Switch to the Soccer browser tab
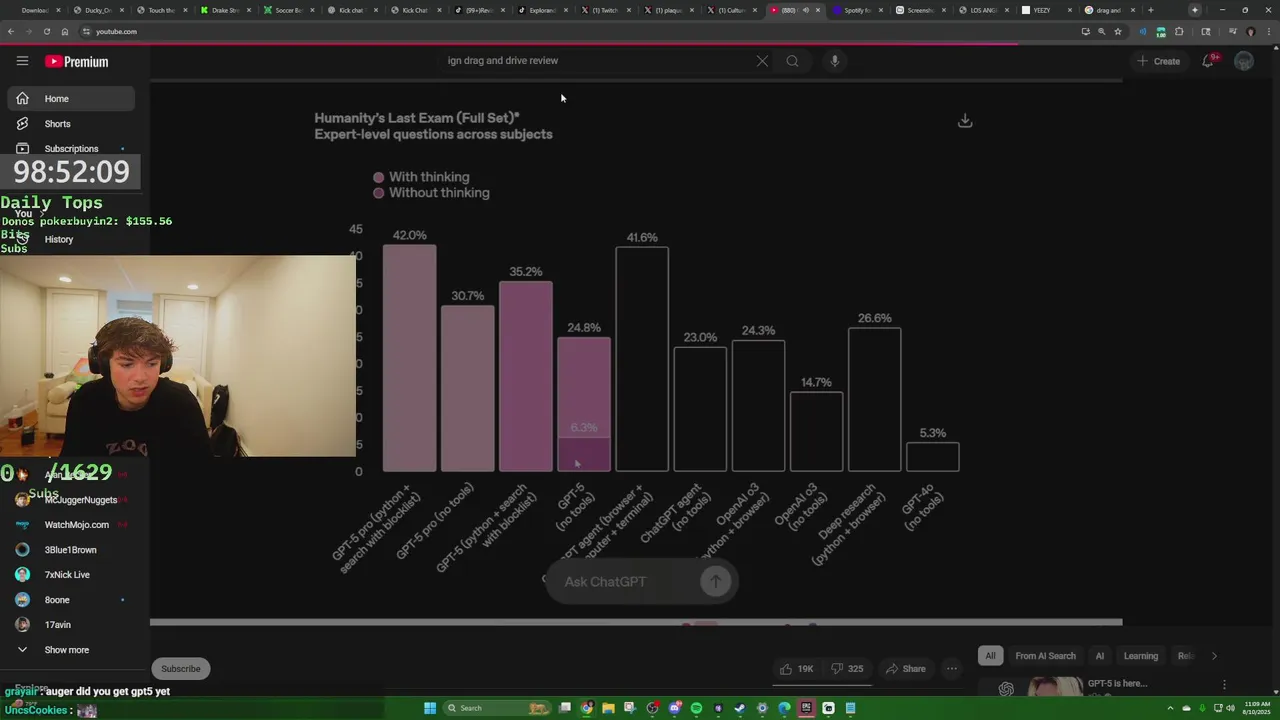 288,10
